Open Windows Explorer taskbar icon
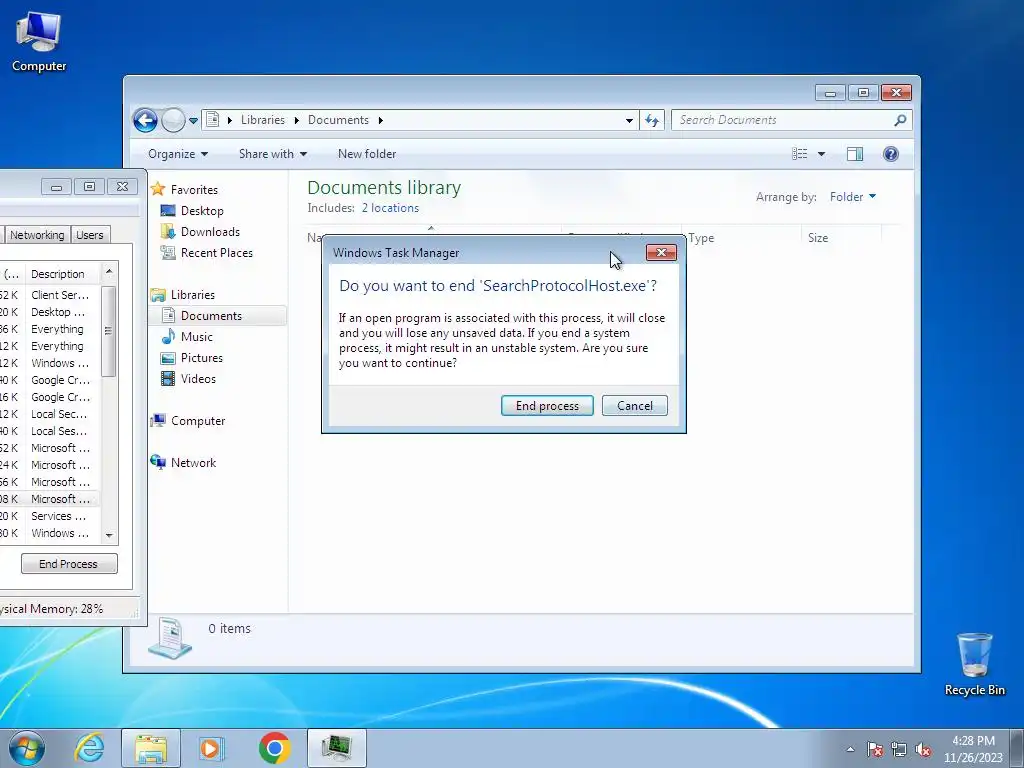The image size is (1024, 768). point(151,748)
